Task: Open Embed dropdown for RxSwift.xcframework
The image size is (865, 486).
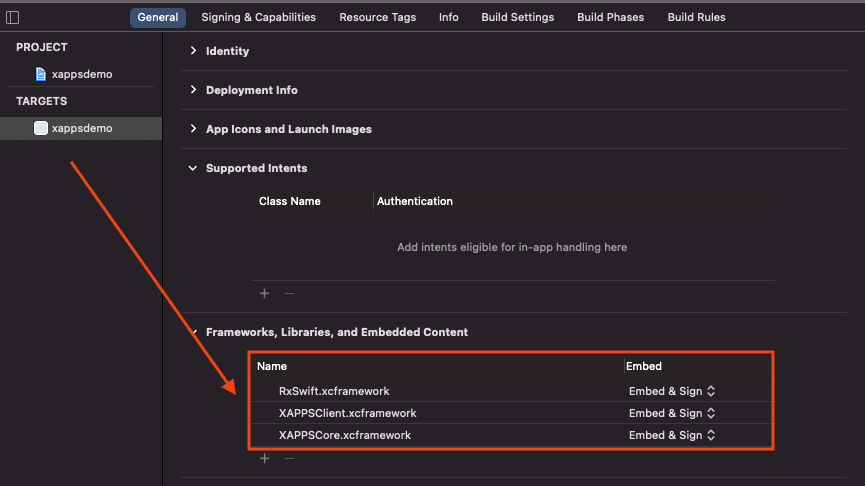Action: (x=672, y=391)
